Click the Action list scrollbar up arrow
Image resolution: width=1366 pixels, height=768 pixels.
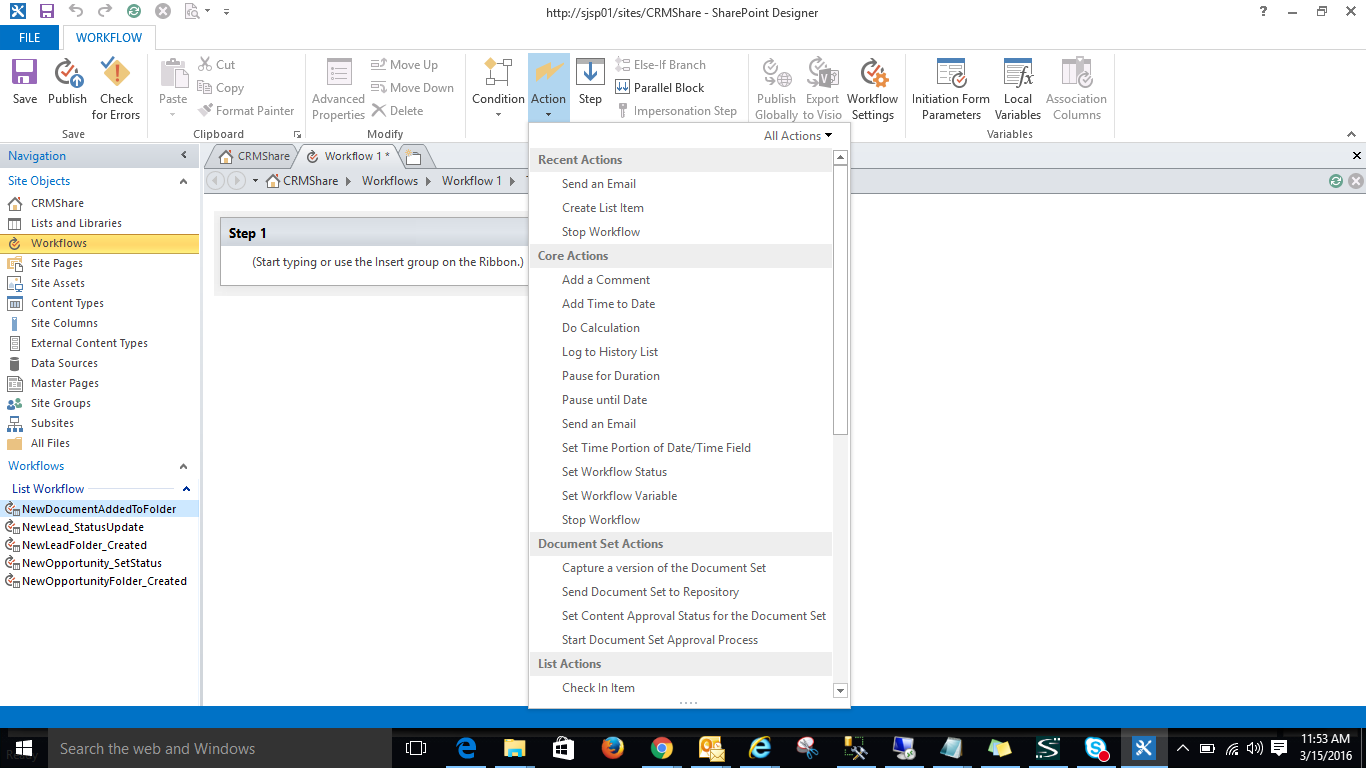point(840,157)
